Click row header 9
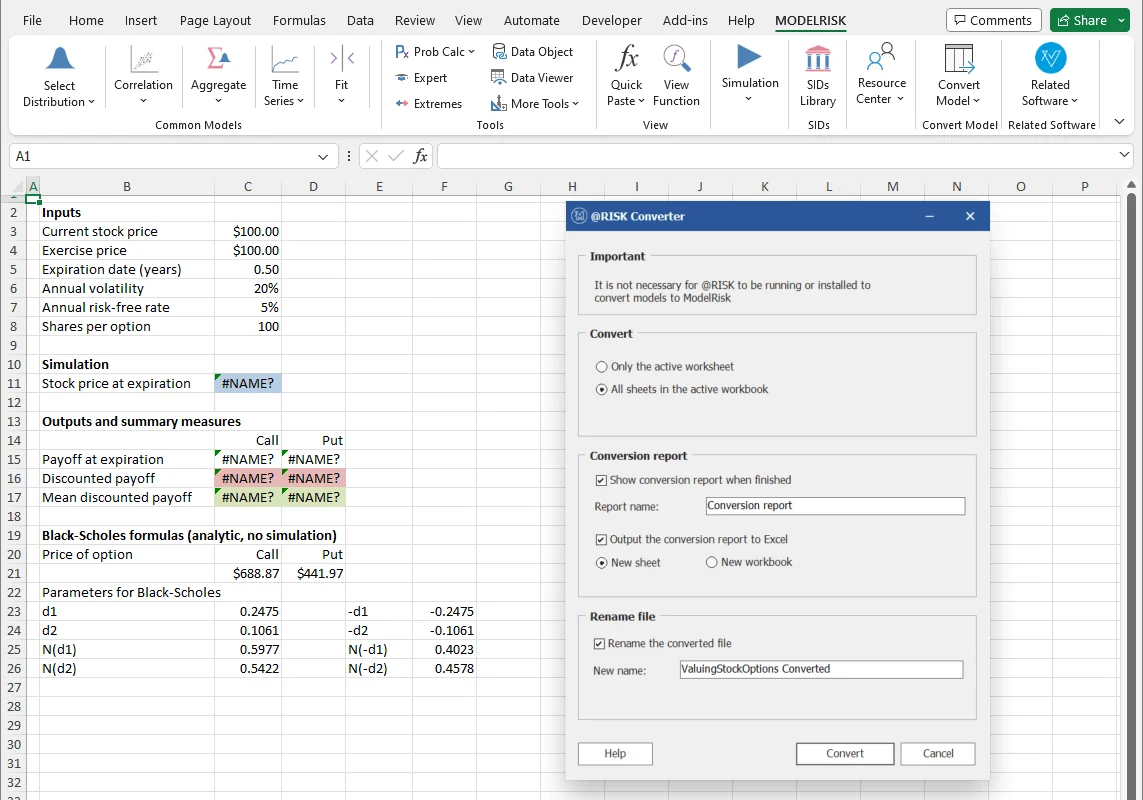 click(14, 346)
